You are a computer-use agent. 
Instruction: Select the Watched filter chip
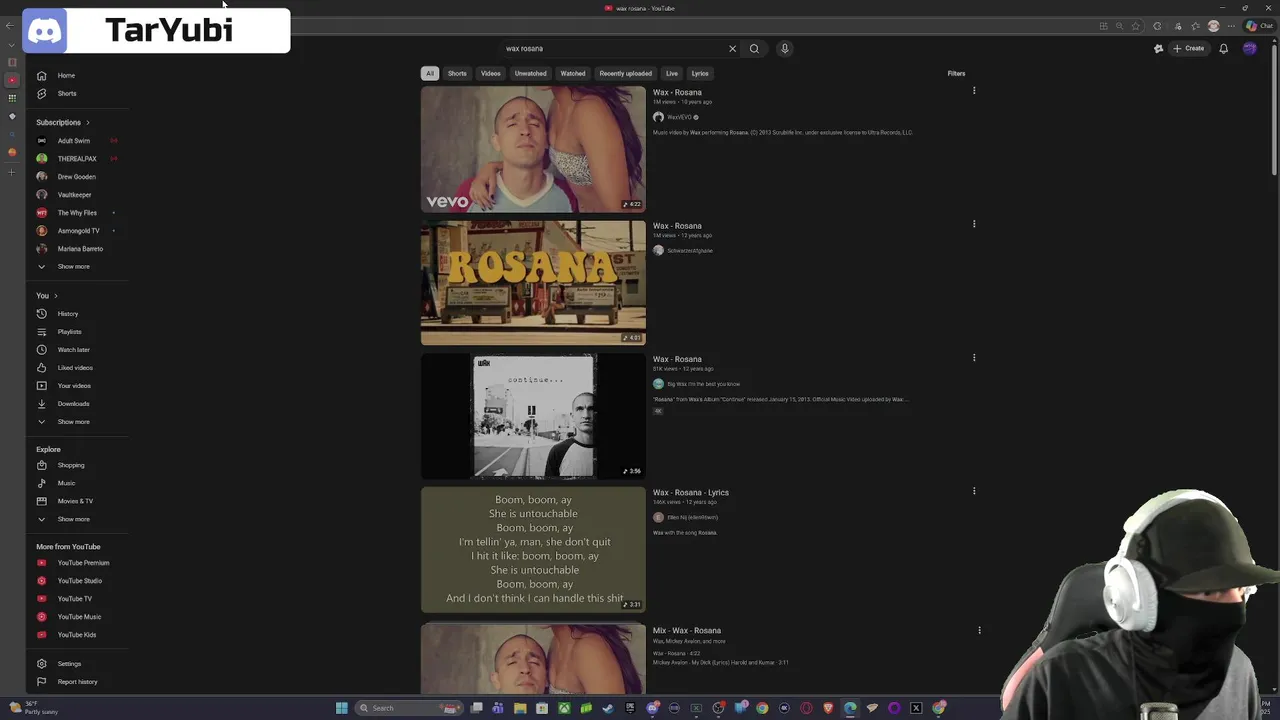[x=573, y=73]
